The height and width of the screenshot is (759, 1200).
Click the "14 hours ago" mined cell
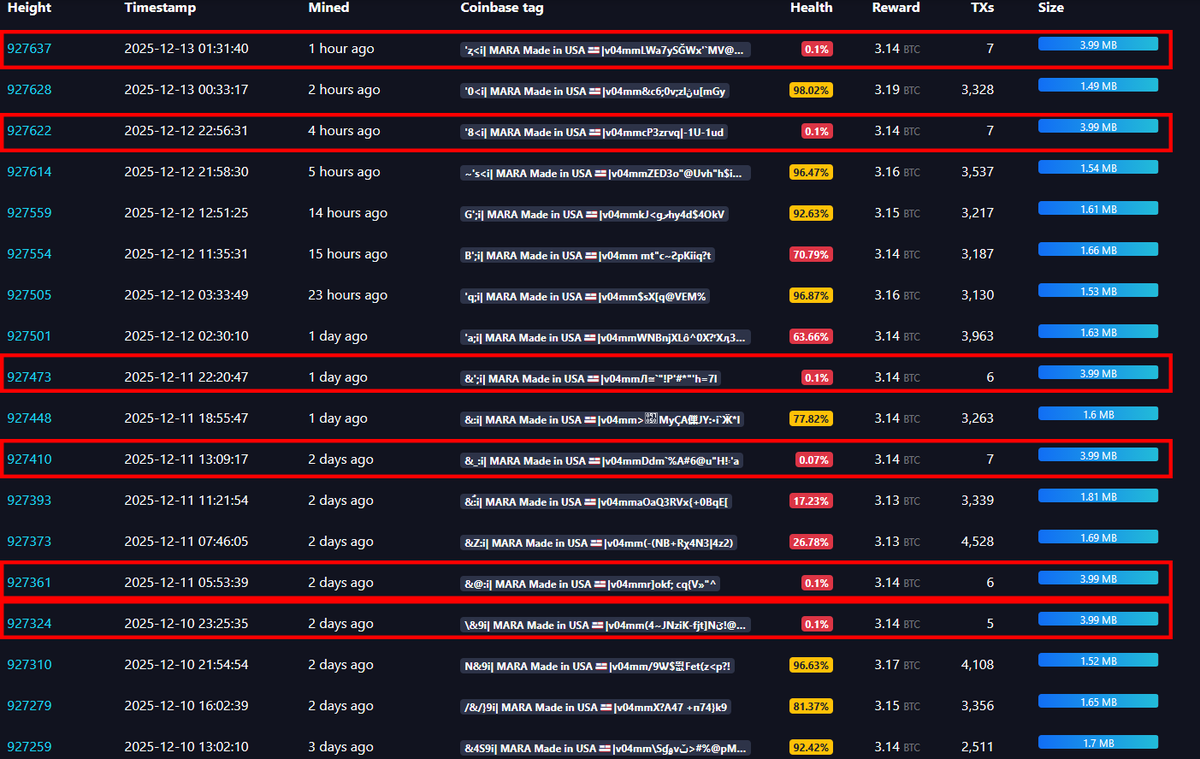(x=348, y=213)
